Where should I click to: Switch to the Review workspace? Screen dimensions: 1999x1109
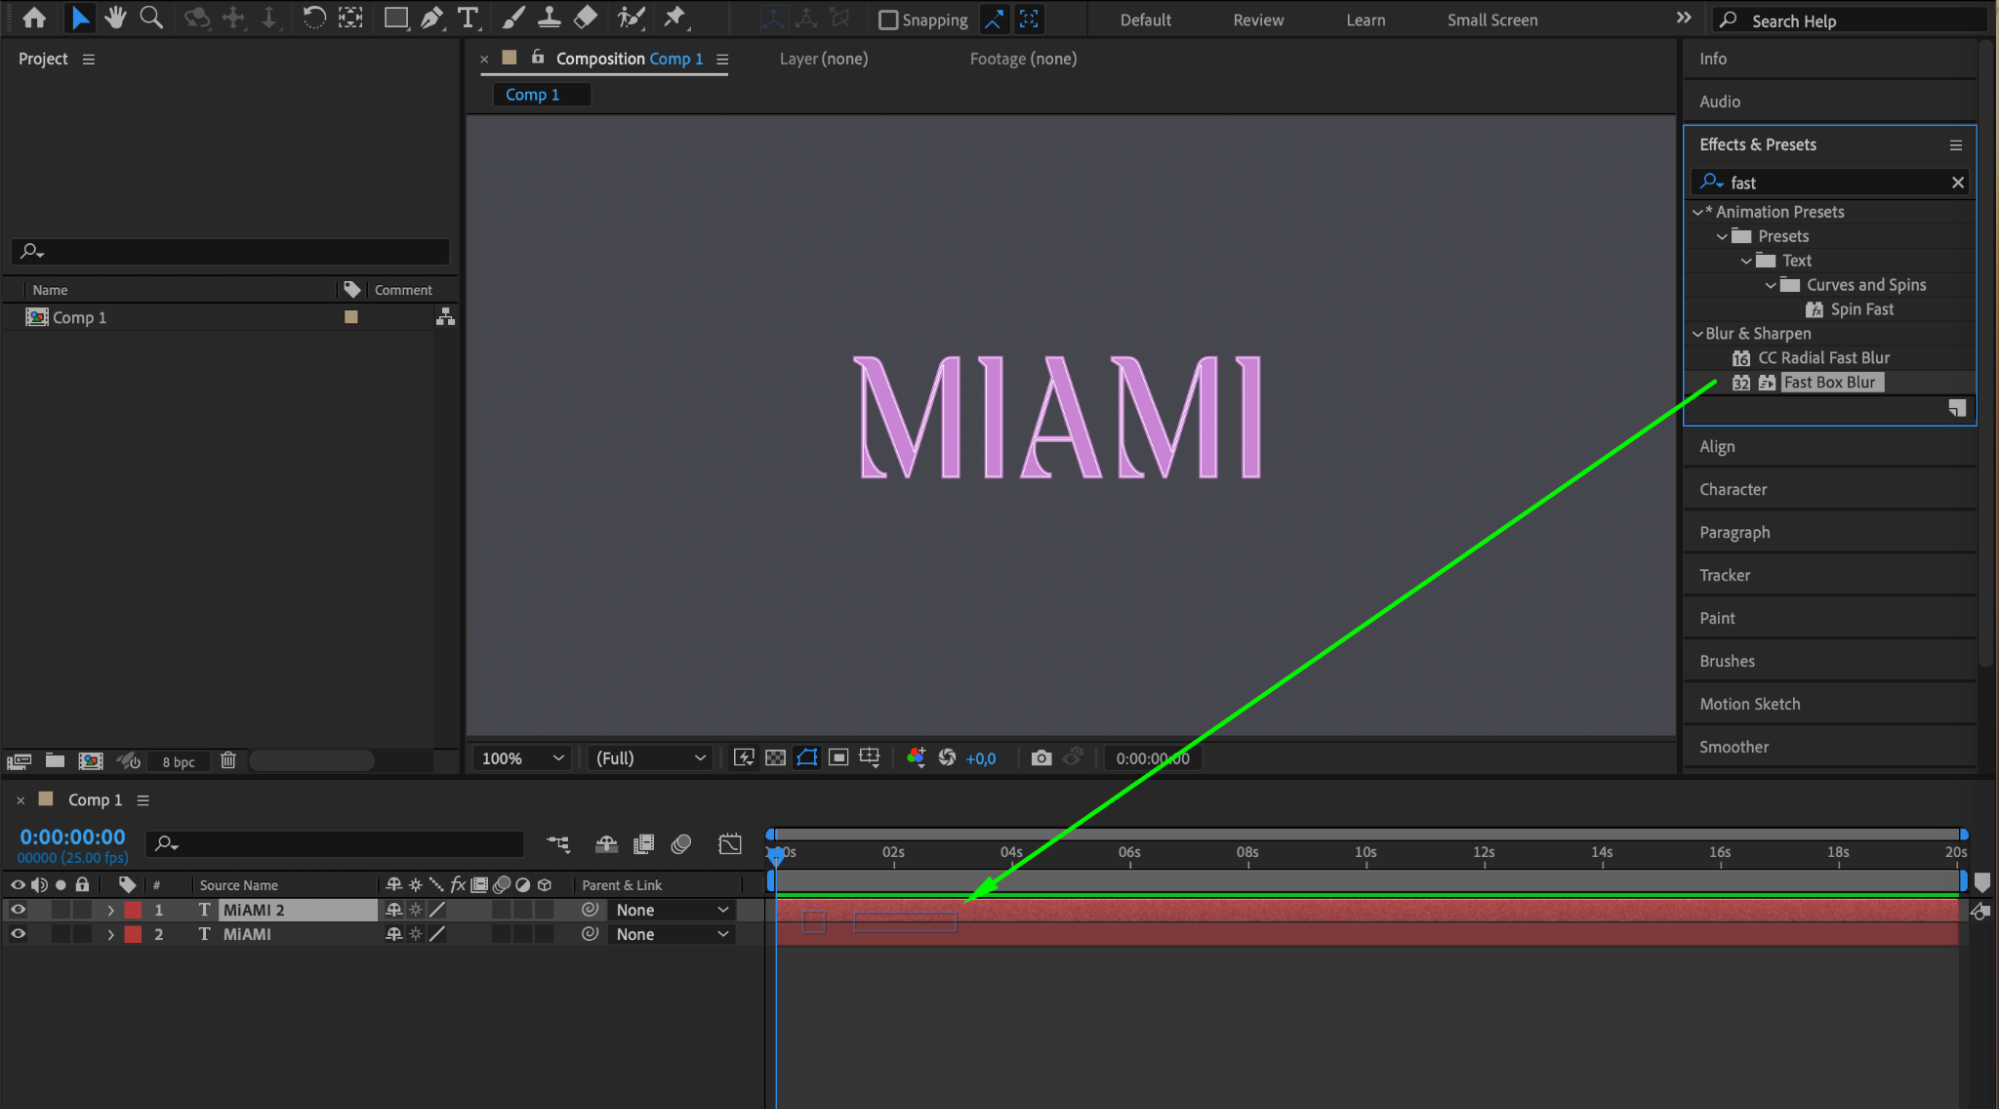[x=1258, y=20]
